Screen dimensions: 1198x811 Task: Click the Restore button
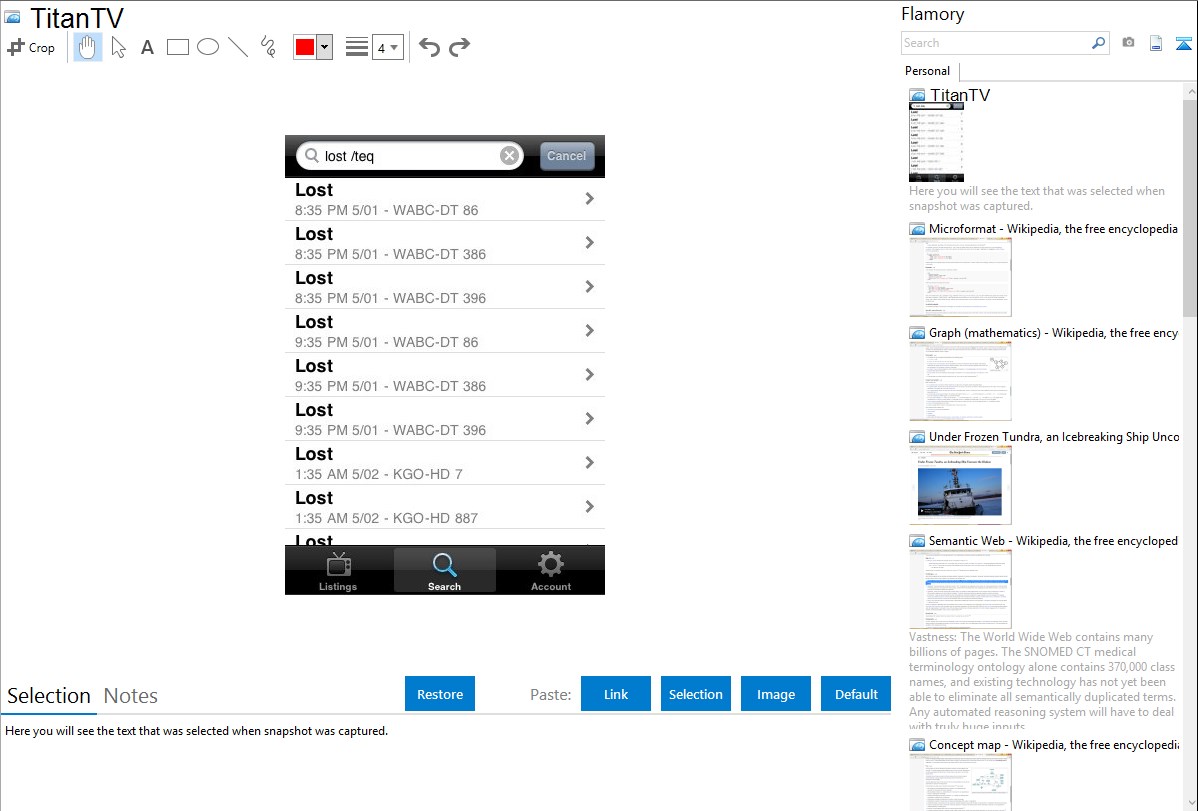tap(440, 694)
